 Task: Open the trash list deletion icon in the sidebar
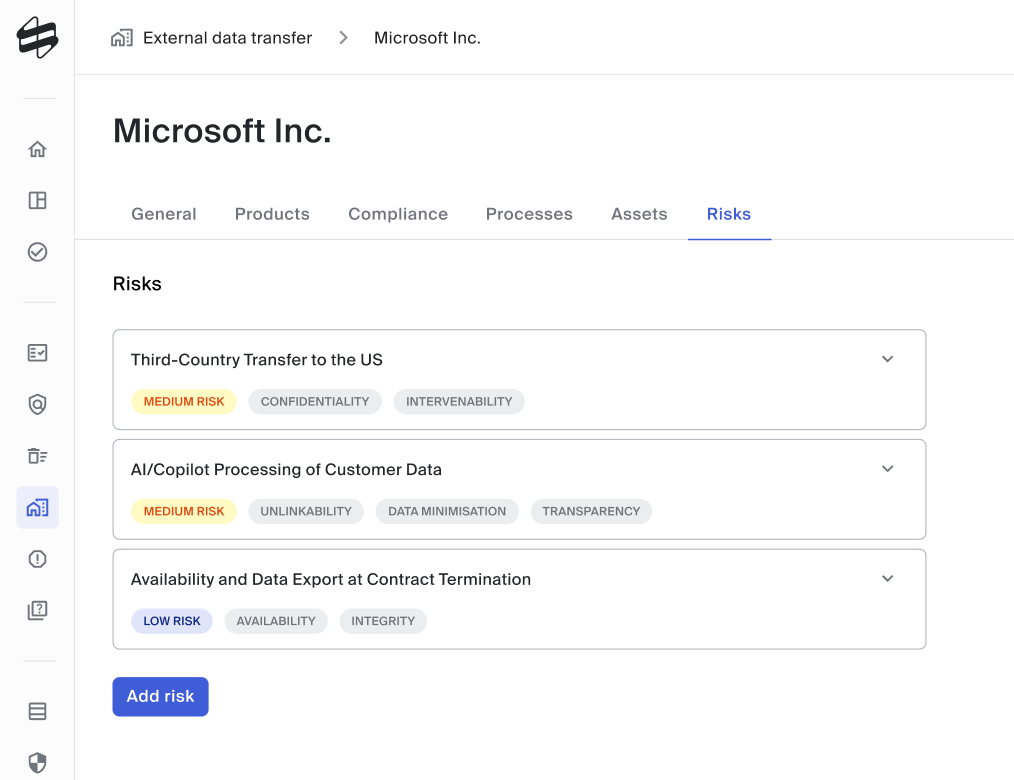(x=38, y=456)
